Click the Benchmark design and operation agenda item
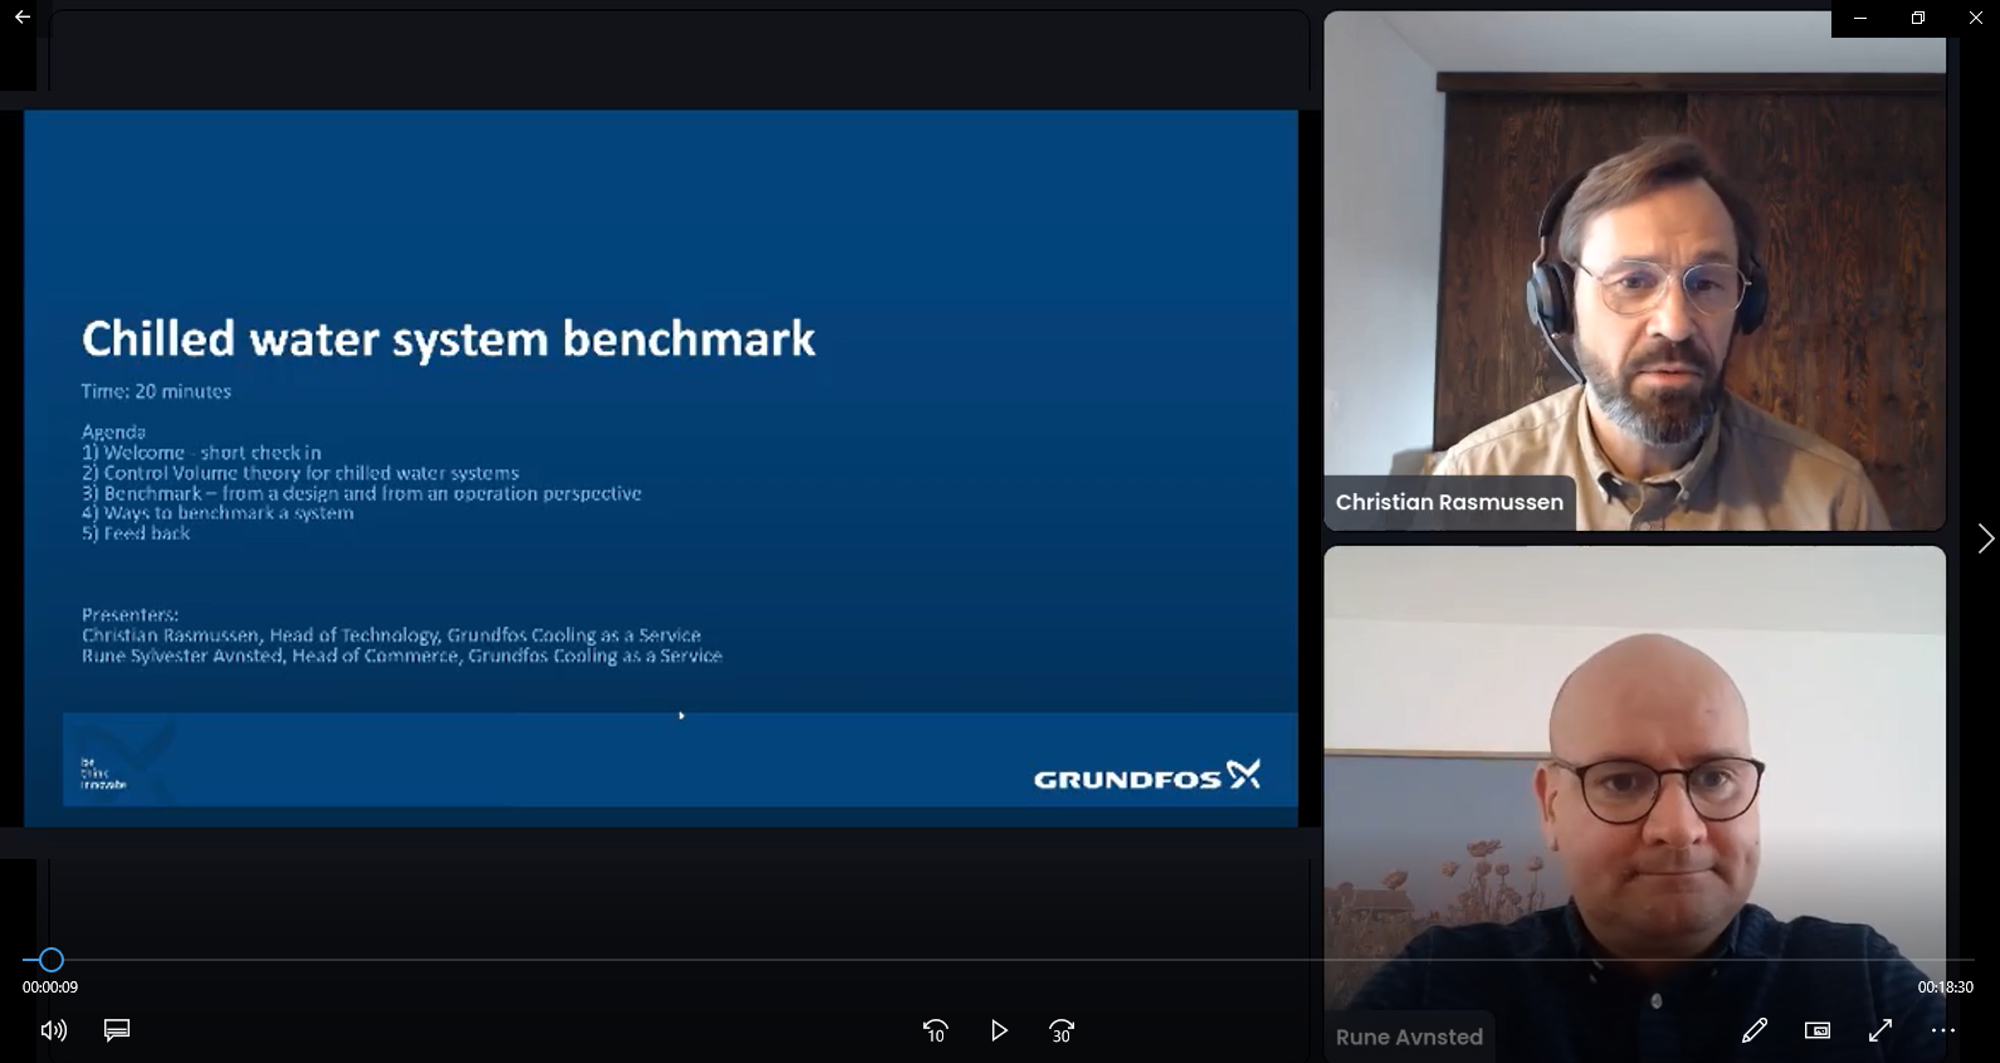Image resolution: width=2000 pixels, height=1063 pixels. (361, 493)
